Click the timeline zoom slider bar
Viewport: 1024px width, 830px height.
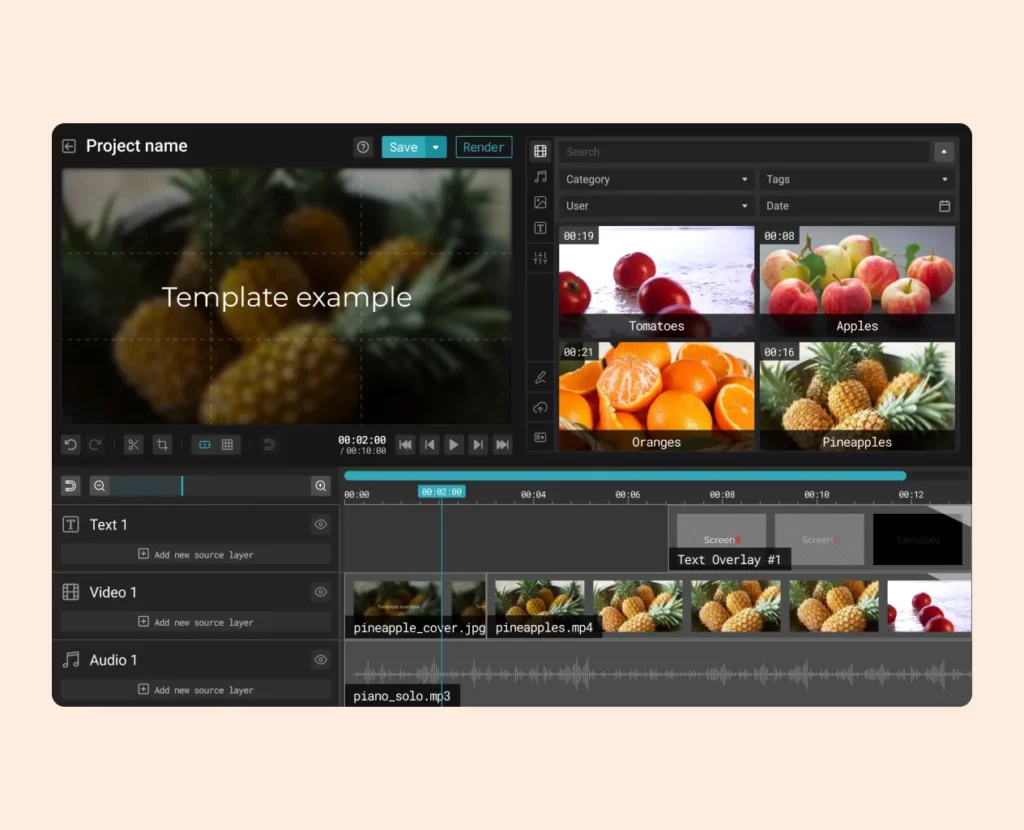tap(210, 486)
